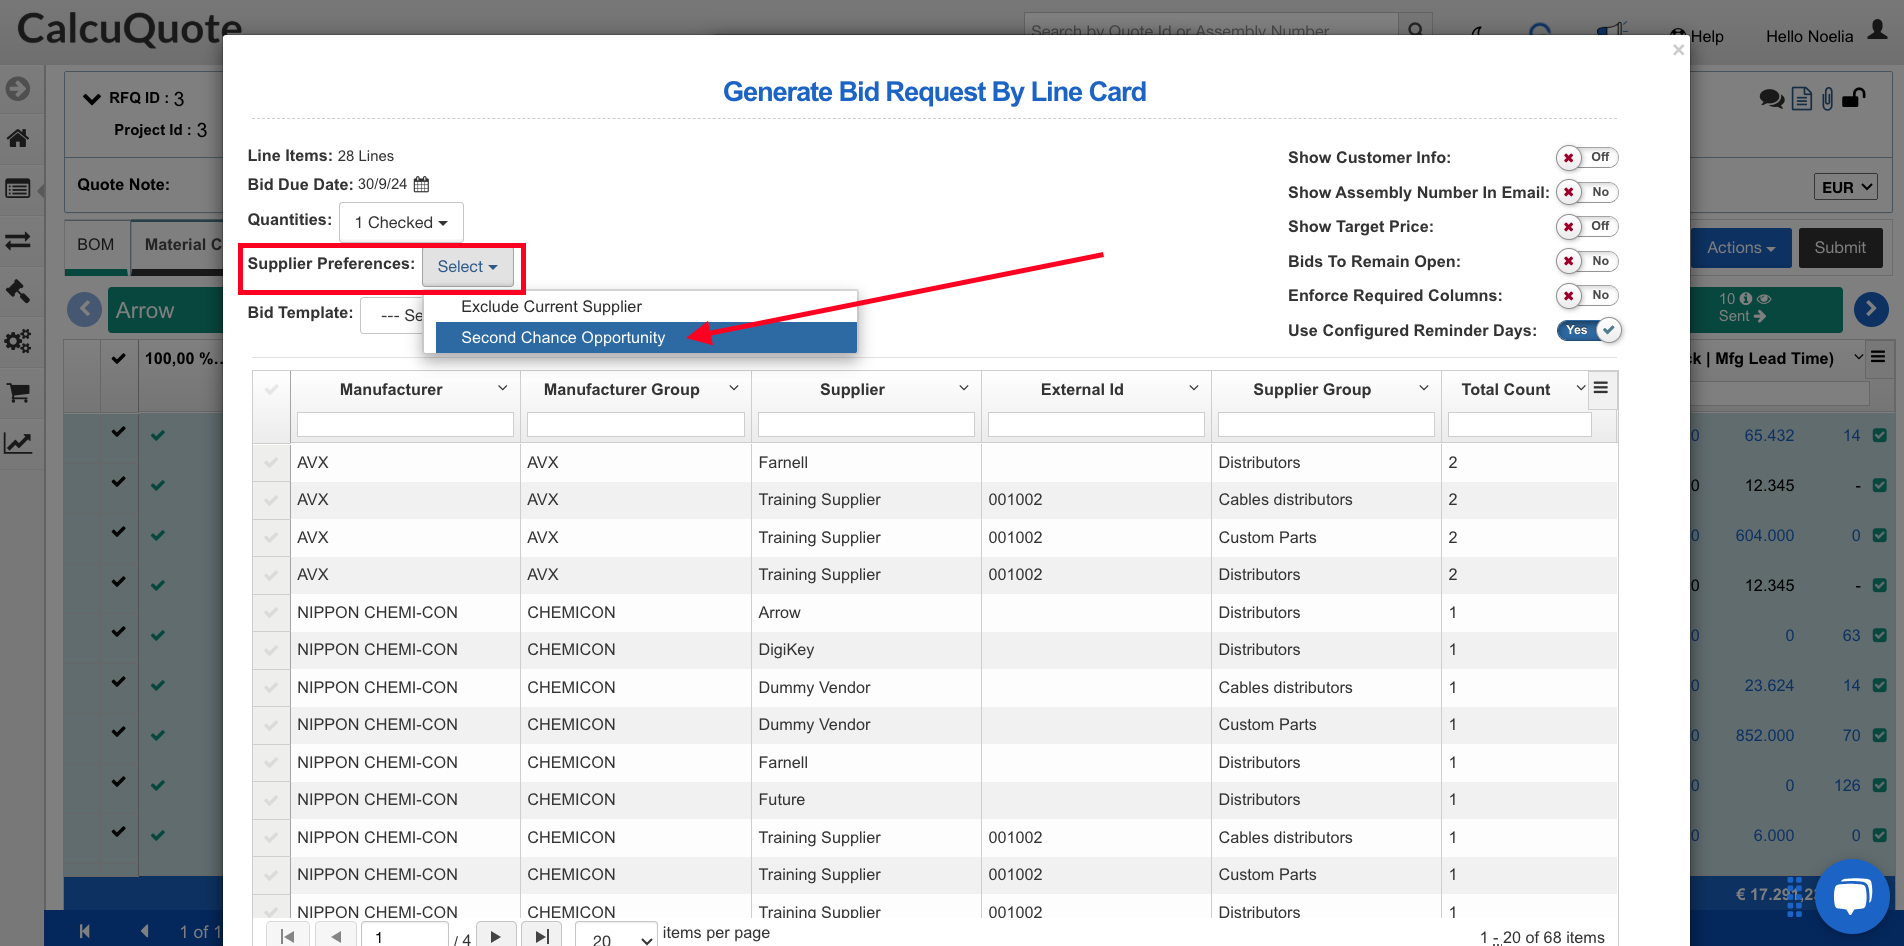1904x946 pixels.
Task: Click the exchange arrows sidebar icon
Action: [18, 241]
